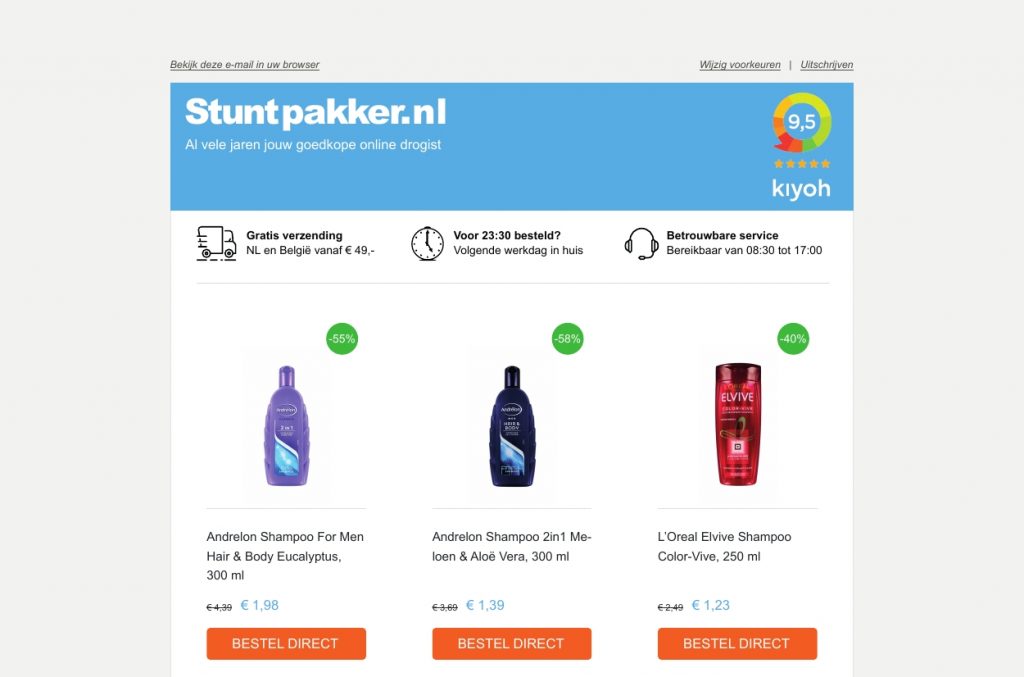Click the headset customer service icon
Viewport: 1024px width, 677px height.
tap(641, 244)
